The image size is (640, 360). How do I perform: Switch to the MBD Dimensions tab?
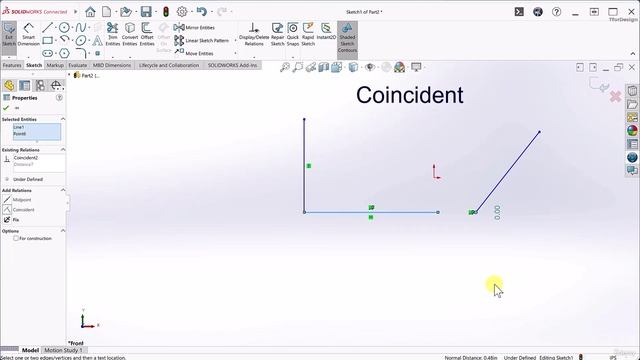pyautogui.click(x=112, y=65)
